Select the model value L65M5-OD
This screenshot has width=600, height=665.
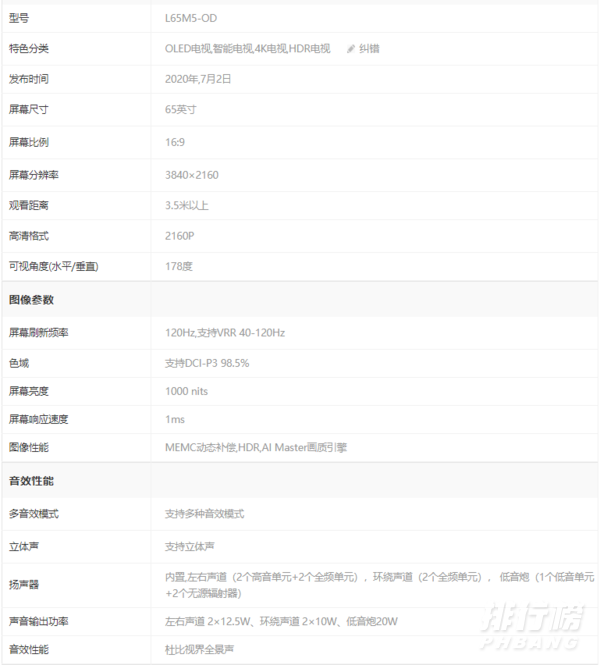(191, 18)
